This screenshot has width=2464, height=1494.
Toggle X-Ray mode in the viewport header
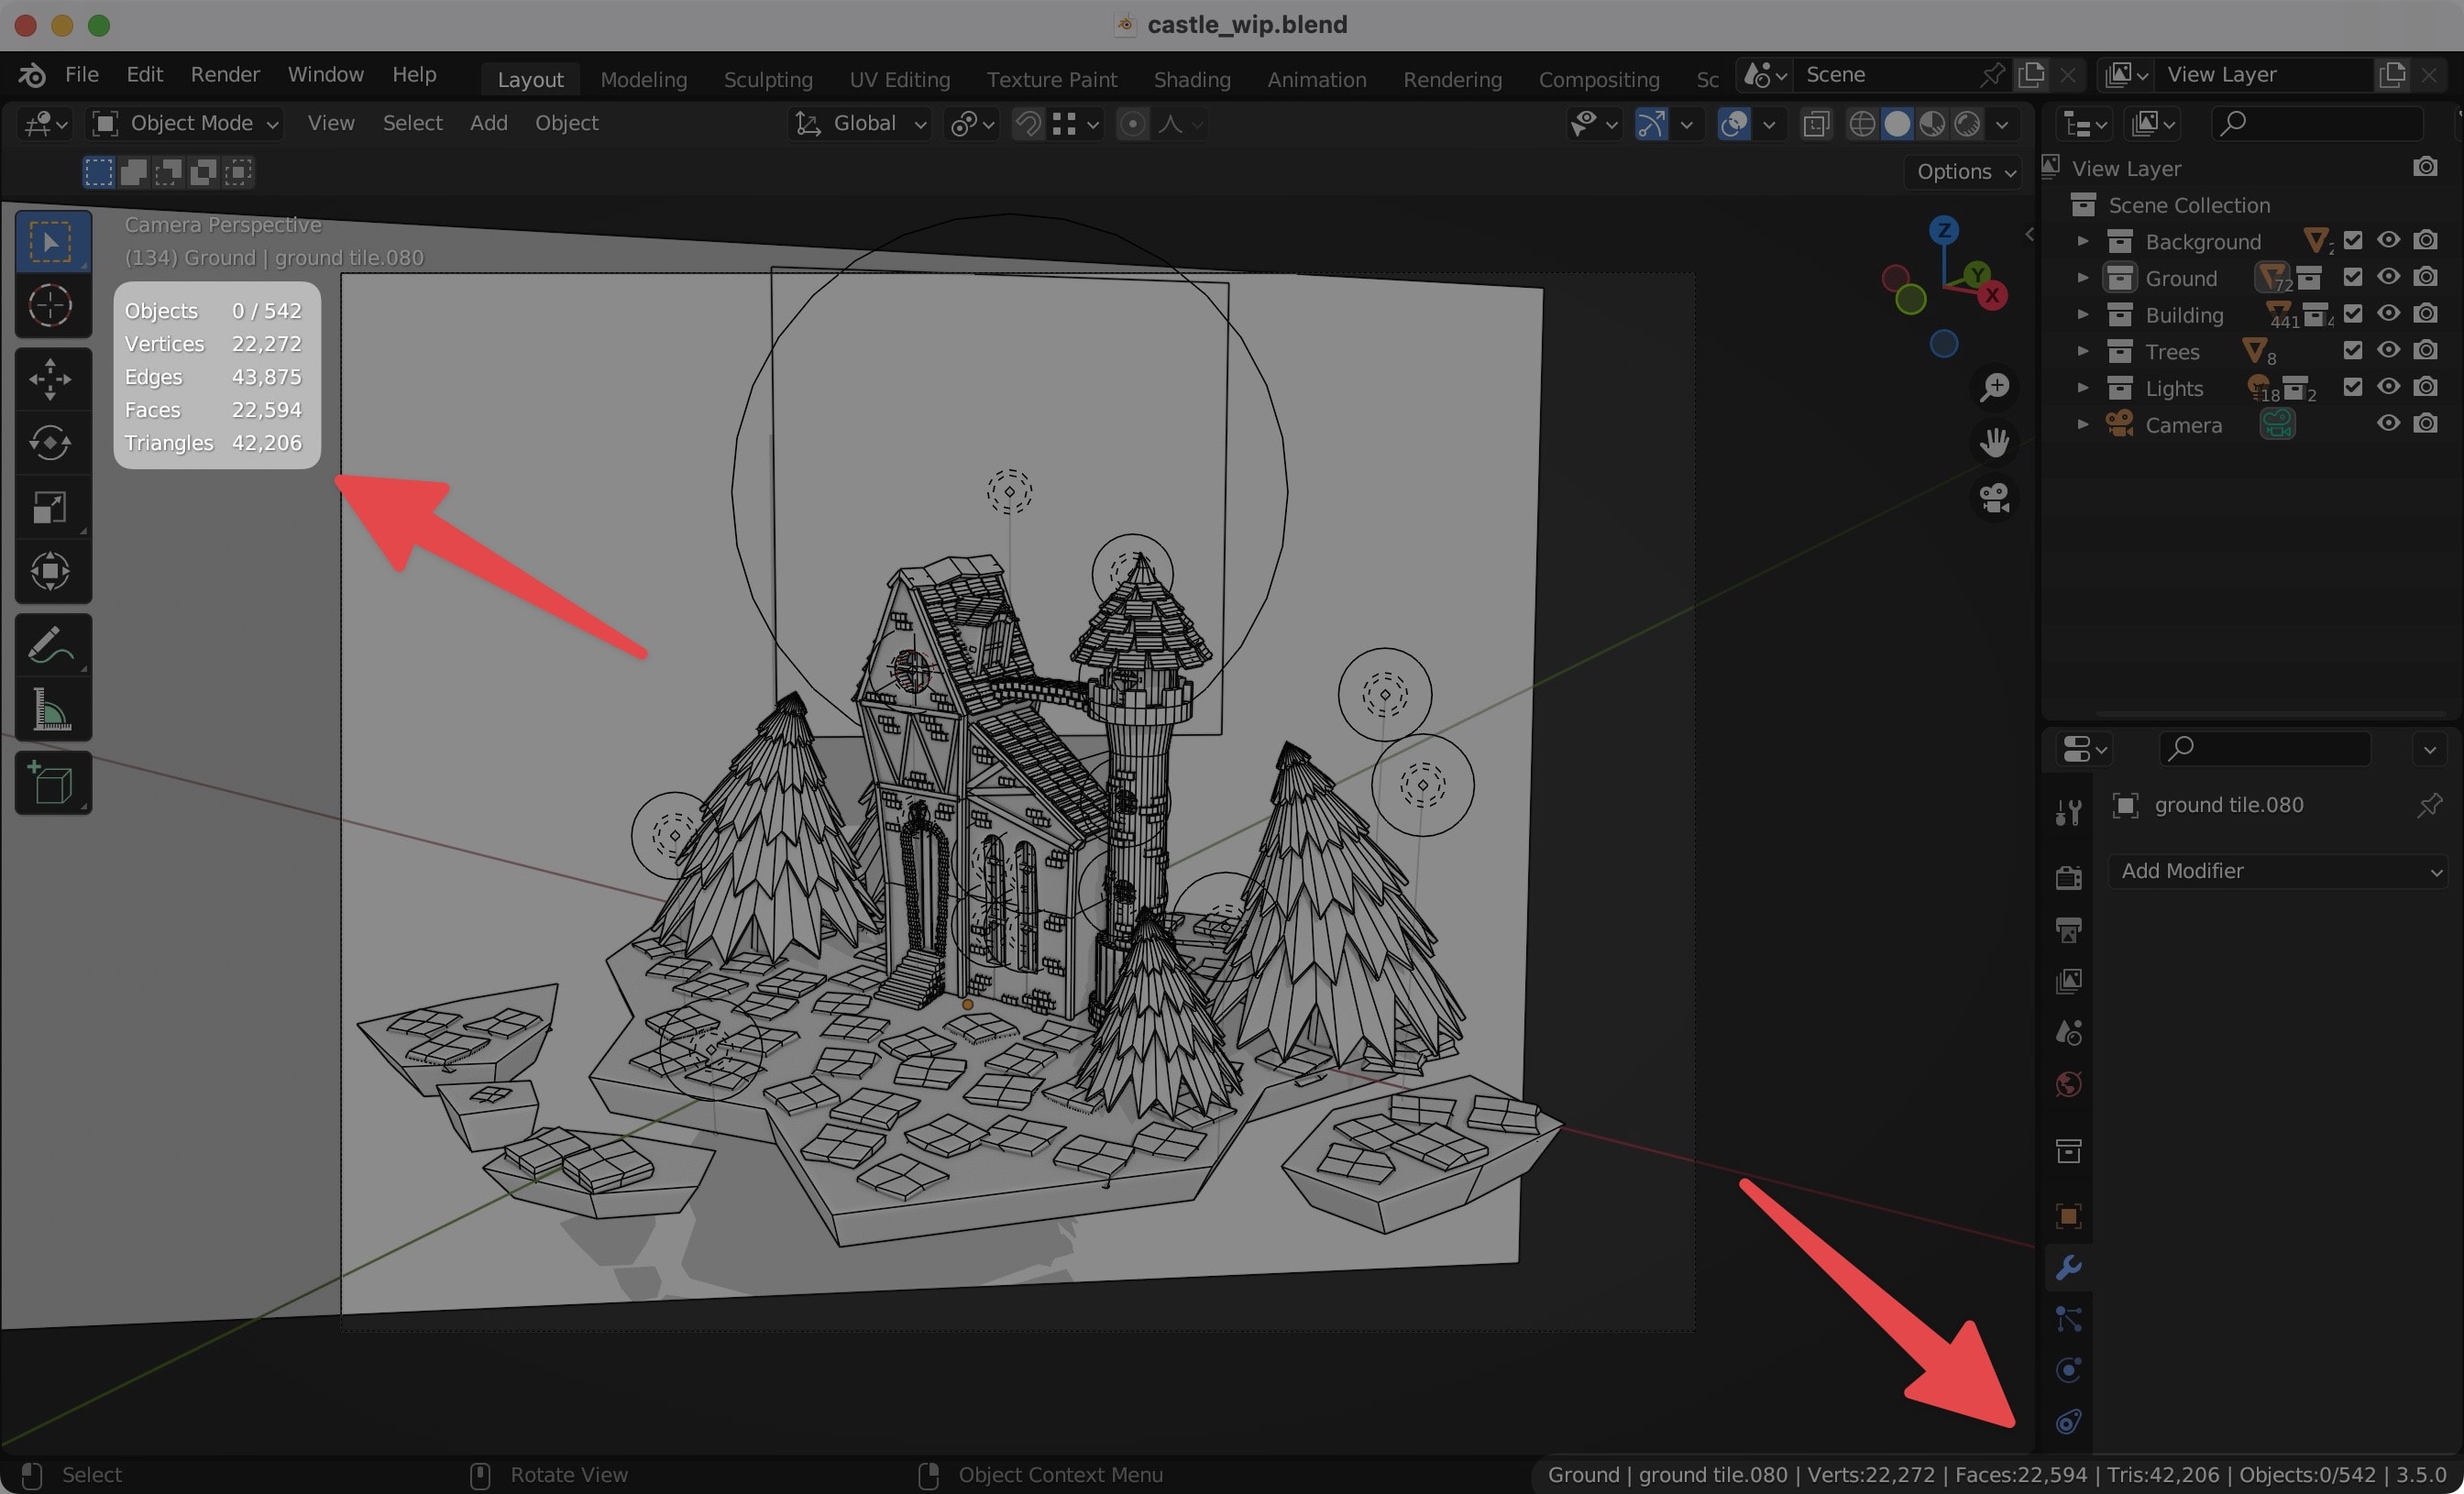coord(1816,123)
